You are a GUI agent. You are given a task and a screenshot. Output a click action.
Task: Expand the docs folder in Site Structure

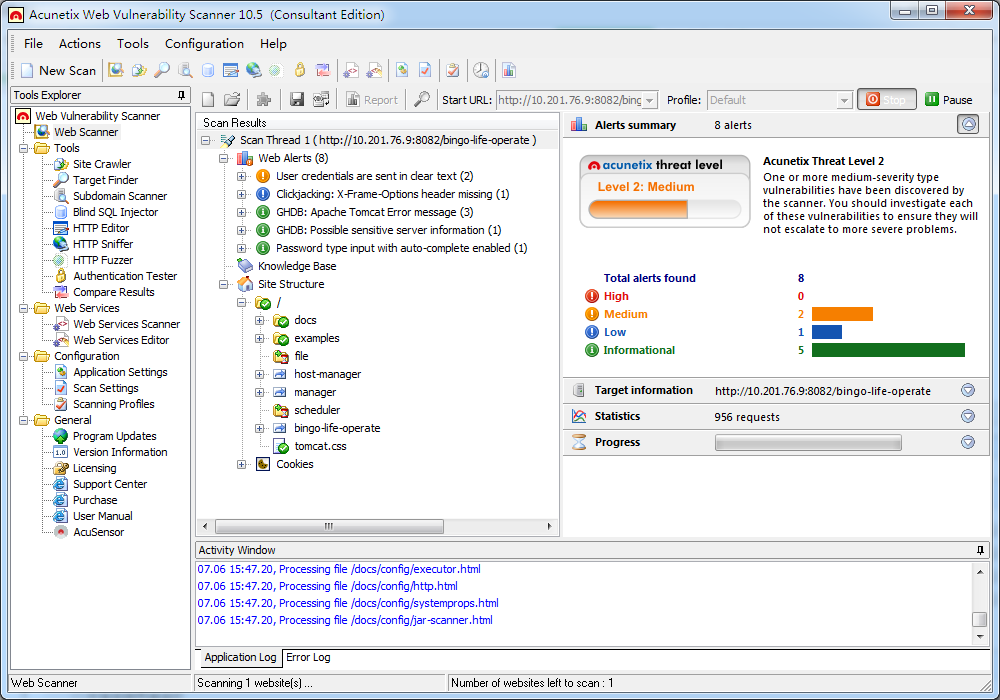tap(260, 320)
